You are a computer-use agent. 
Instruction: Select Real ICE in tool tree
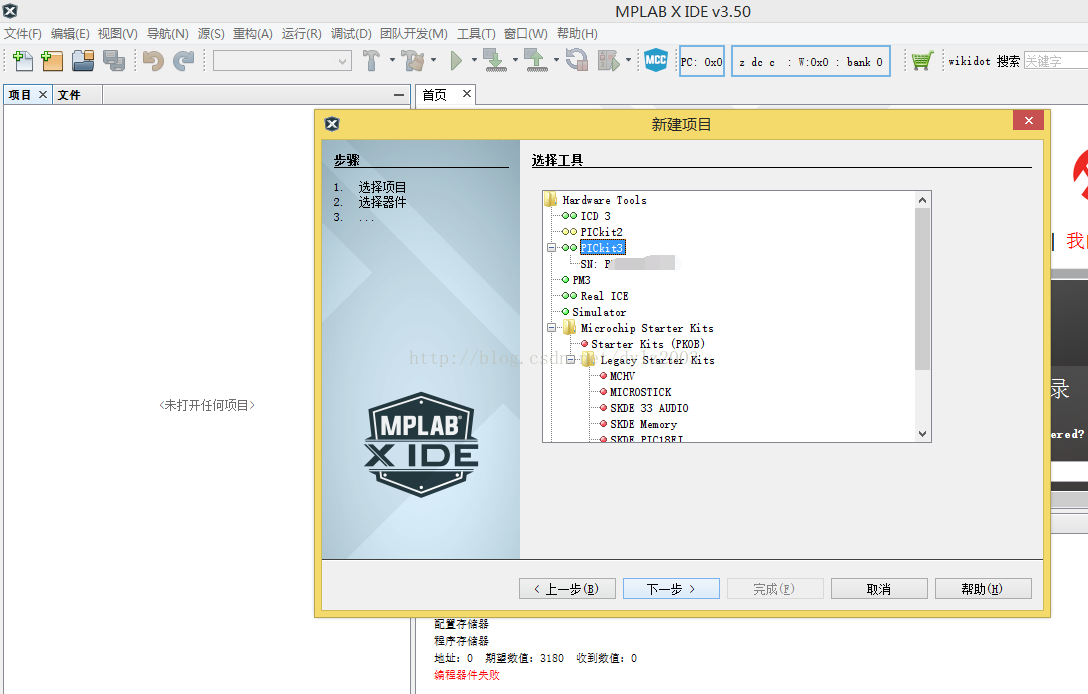pyautogui.click(x=604, y=296)
